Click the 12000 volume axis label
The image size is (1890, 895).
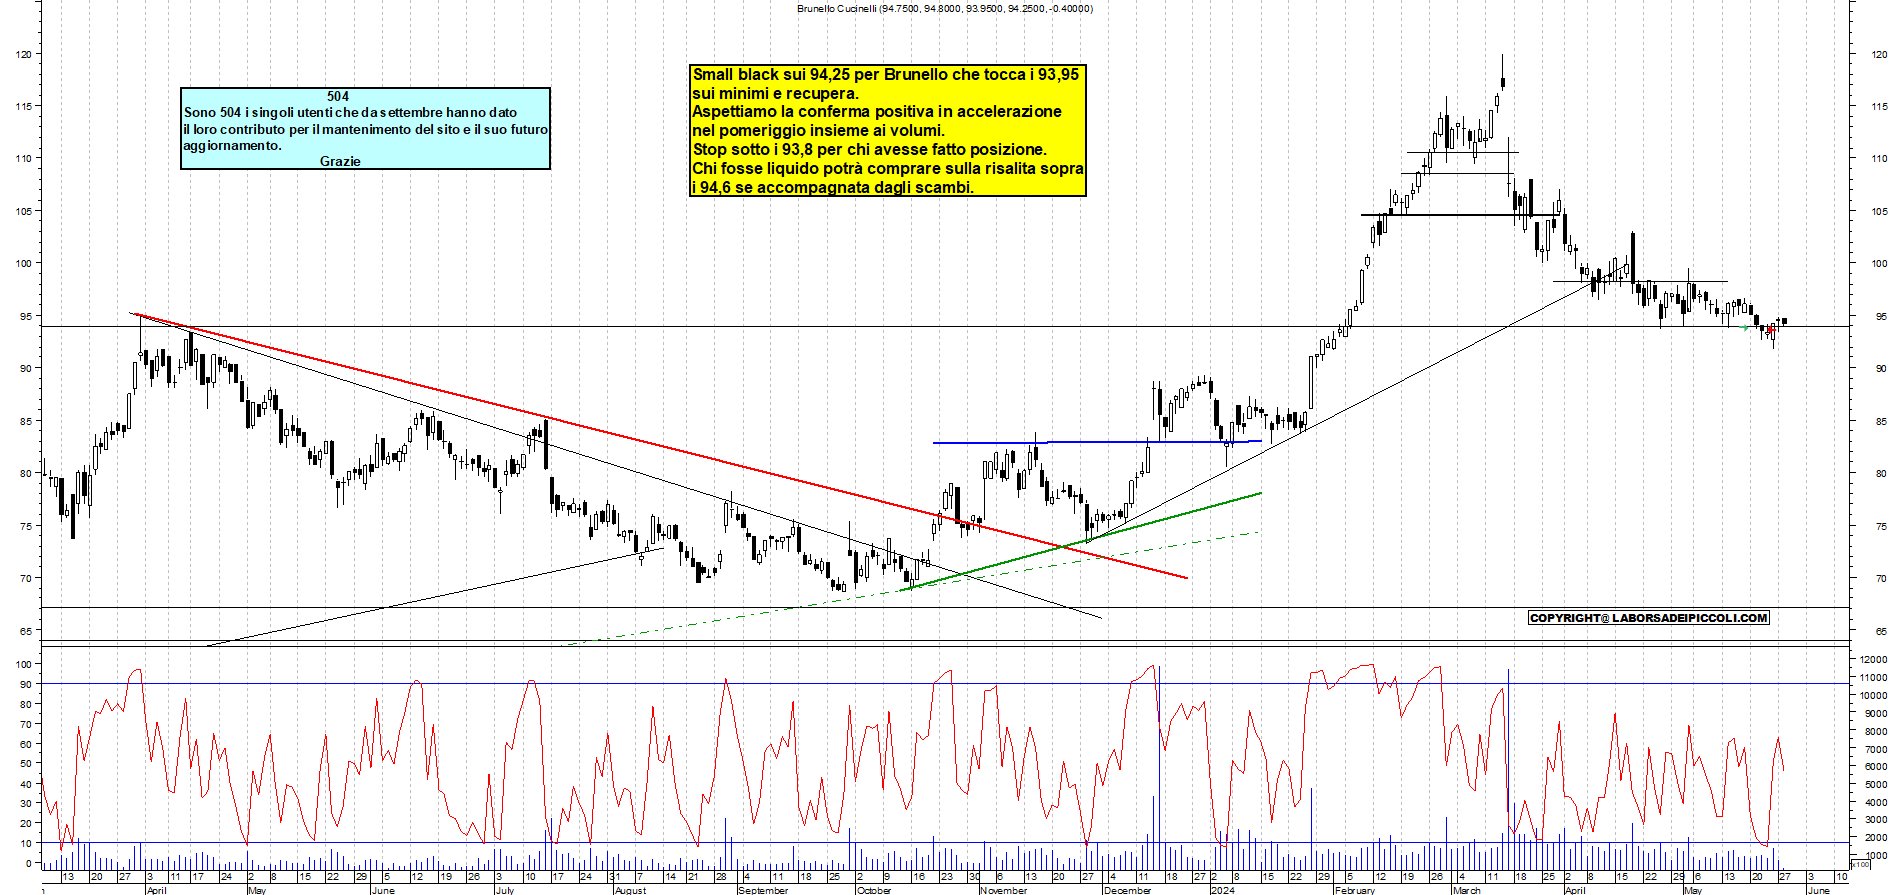pyautogui.click(x=1873, y=659)
